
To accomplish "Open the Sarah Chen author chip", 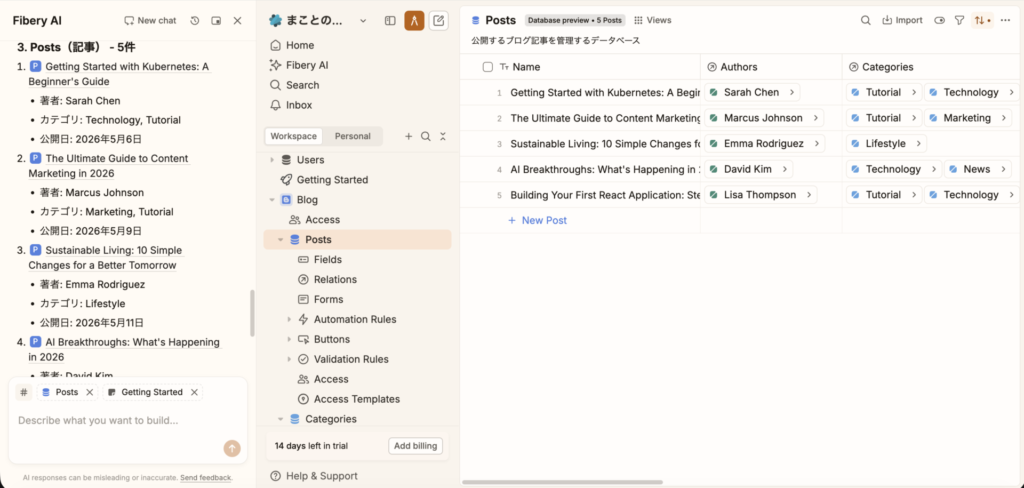I will tap(752, 93).
